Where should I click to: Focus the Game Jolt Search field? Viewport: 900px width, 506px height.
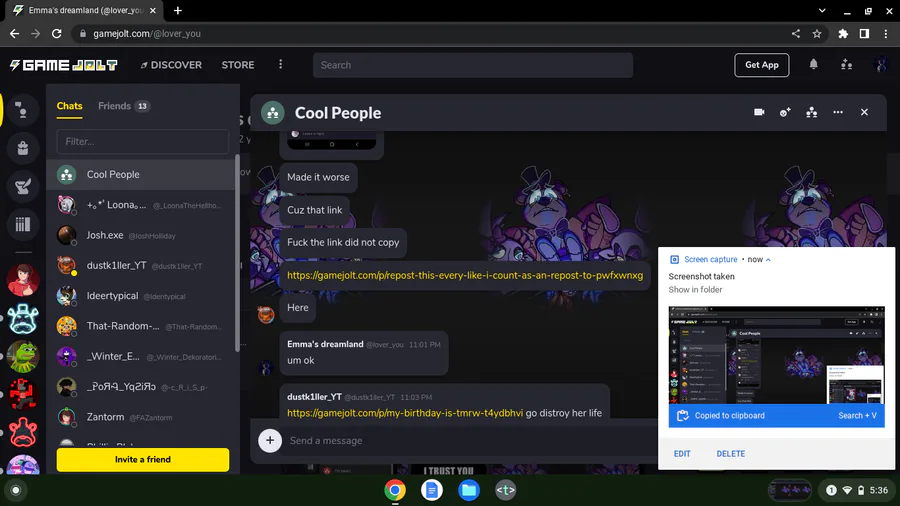click(x=473, y=65)
